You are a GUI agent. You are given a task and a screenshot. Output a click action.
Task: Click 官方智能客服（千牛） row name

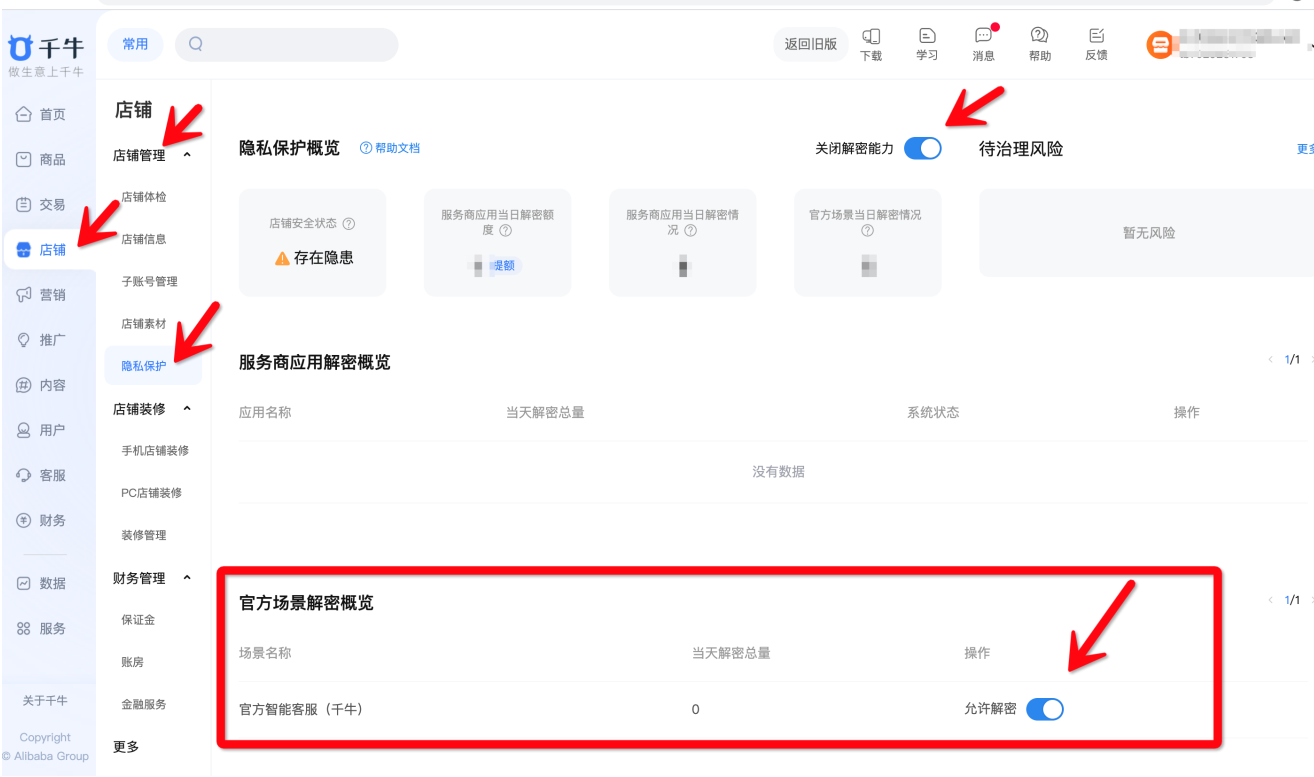pyautogui.click(x=301, y=710)
